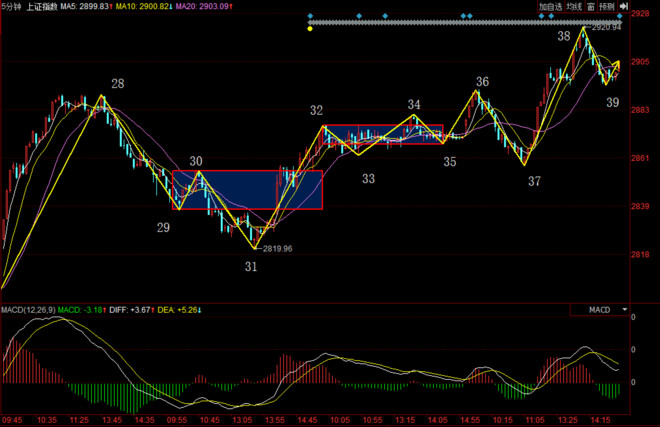Click the 09:55 time axis label
Image resolution: width=660 pixels, height=427 pixels.
click(x=177, y=420)
